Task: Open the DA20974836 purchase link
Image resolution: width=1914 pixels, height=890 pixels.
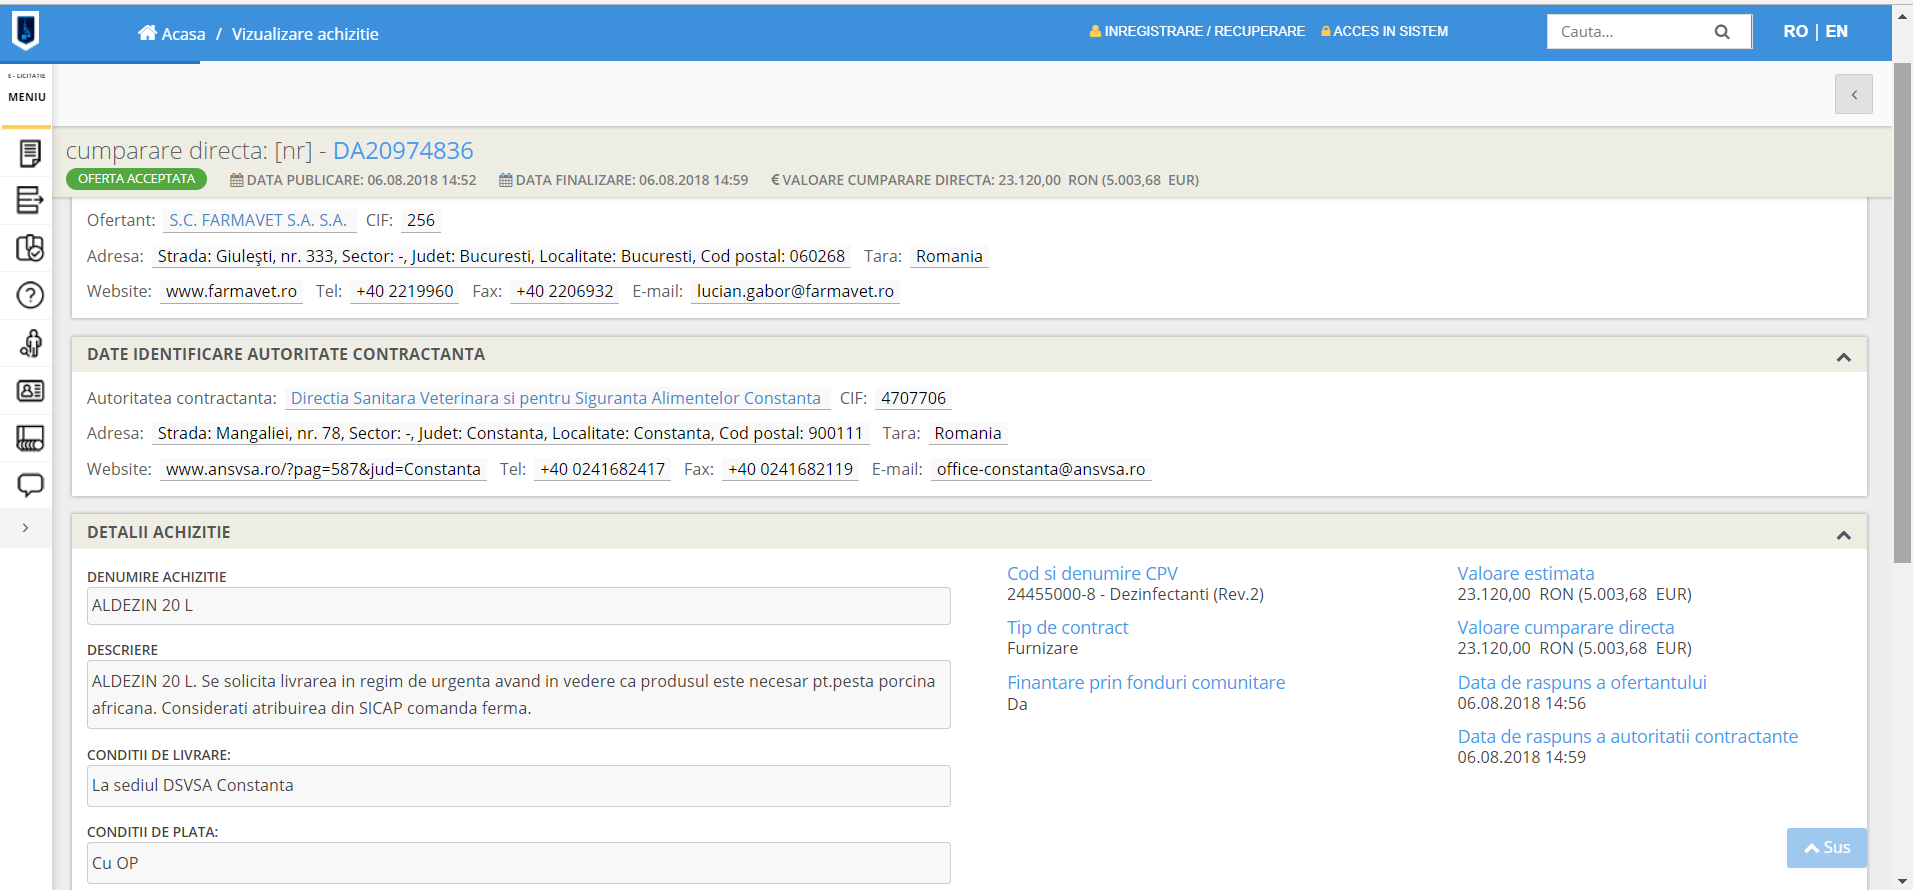Action: pyautogui.click(x=403, y=151)
